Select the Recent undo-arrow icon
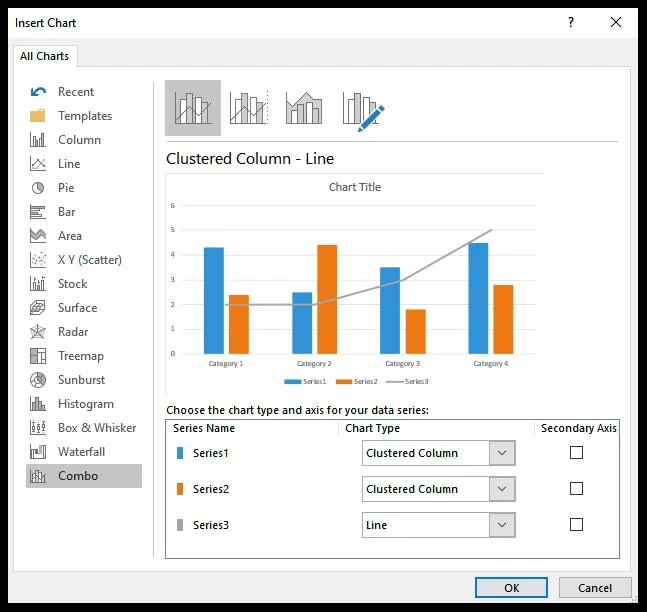Image resolution: width=647 pixels, height=612 pixels. 38,92
